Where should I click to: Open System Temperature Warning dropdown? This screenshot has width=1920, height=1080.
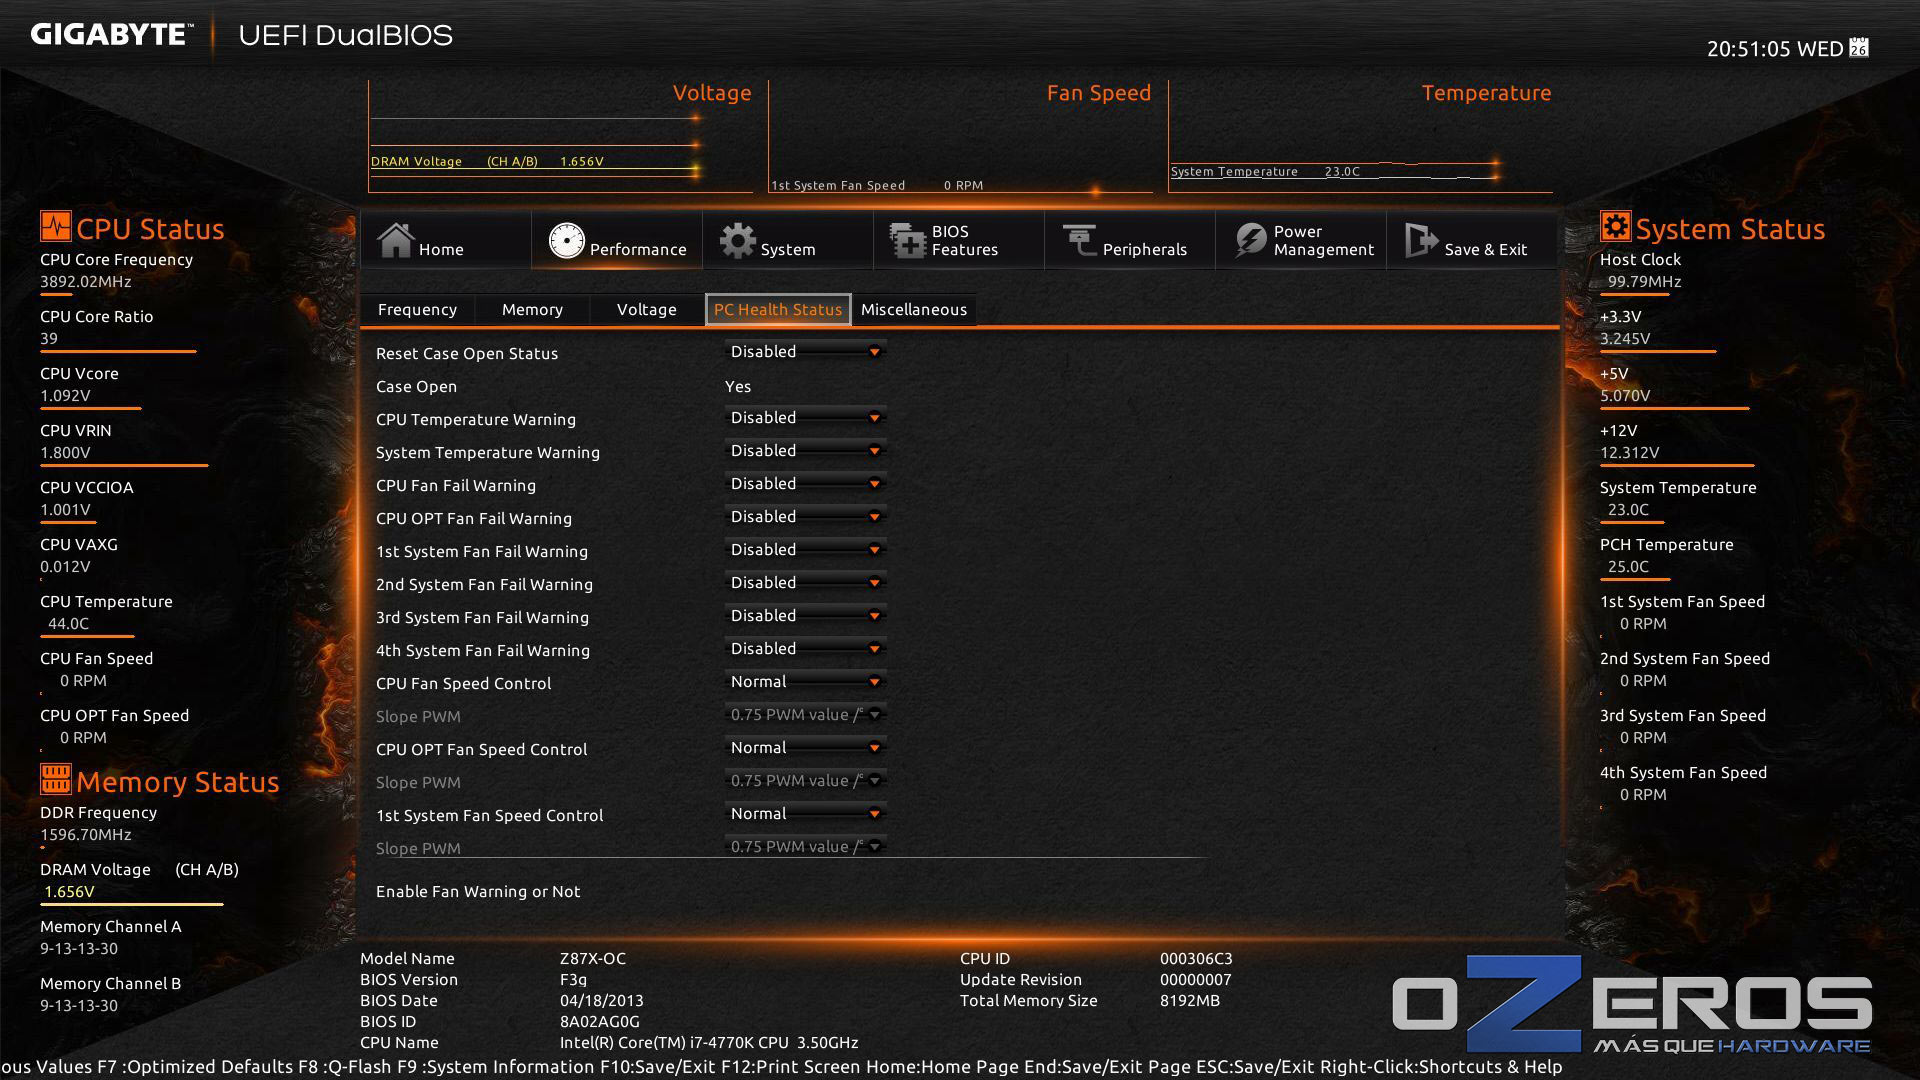[805, 451]
